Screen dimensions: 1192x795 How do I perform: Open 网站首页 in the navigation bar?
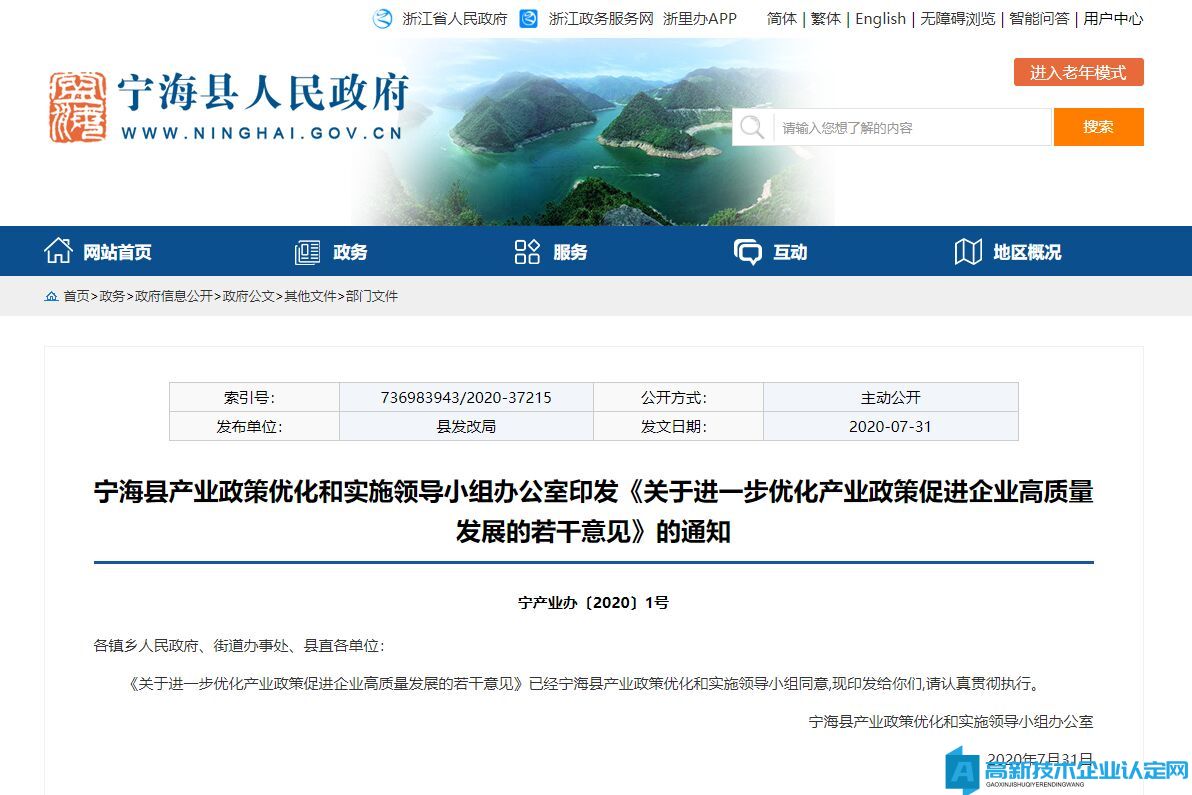coord(117,252)
